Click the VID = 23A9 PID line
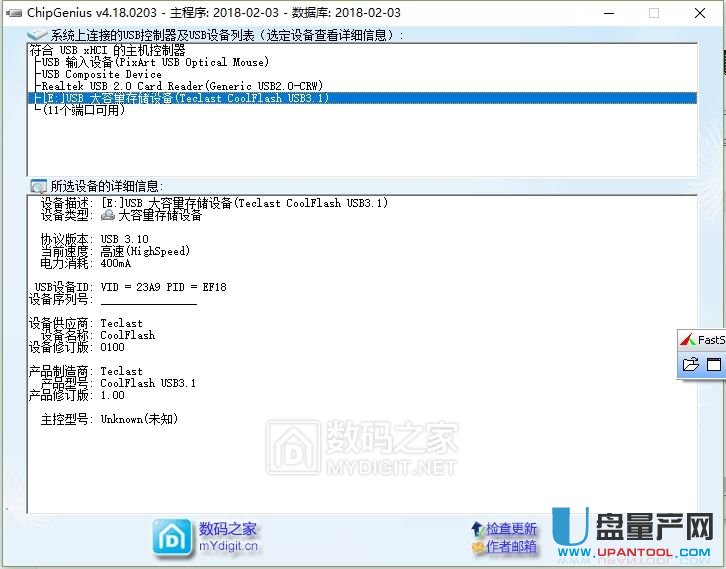The image size is (726, 569). 163,287
